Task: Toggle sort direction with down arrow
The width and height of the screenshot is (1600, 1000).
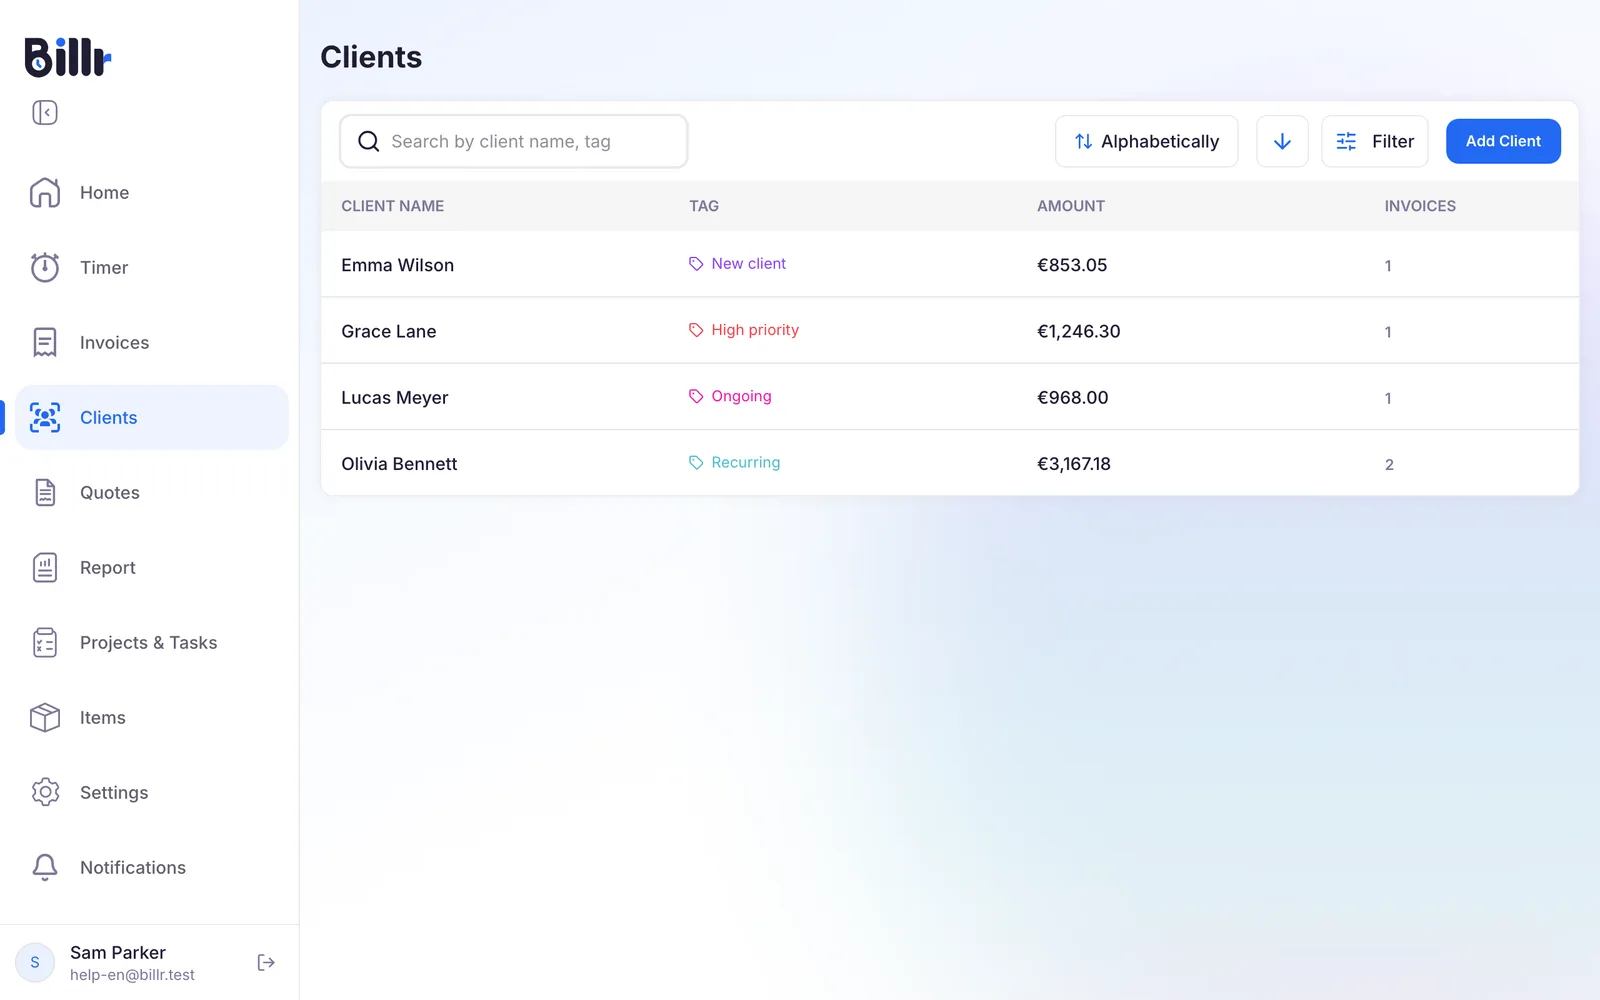Action: [1282, 141]
